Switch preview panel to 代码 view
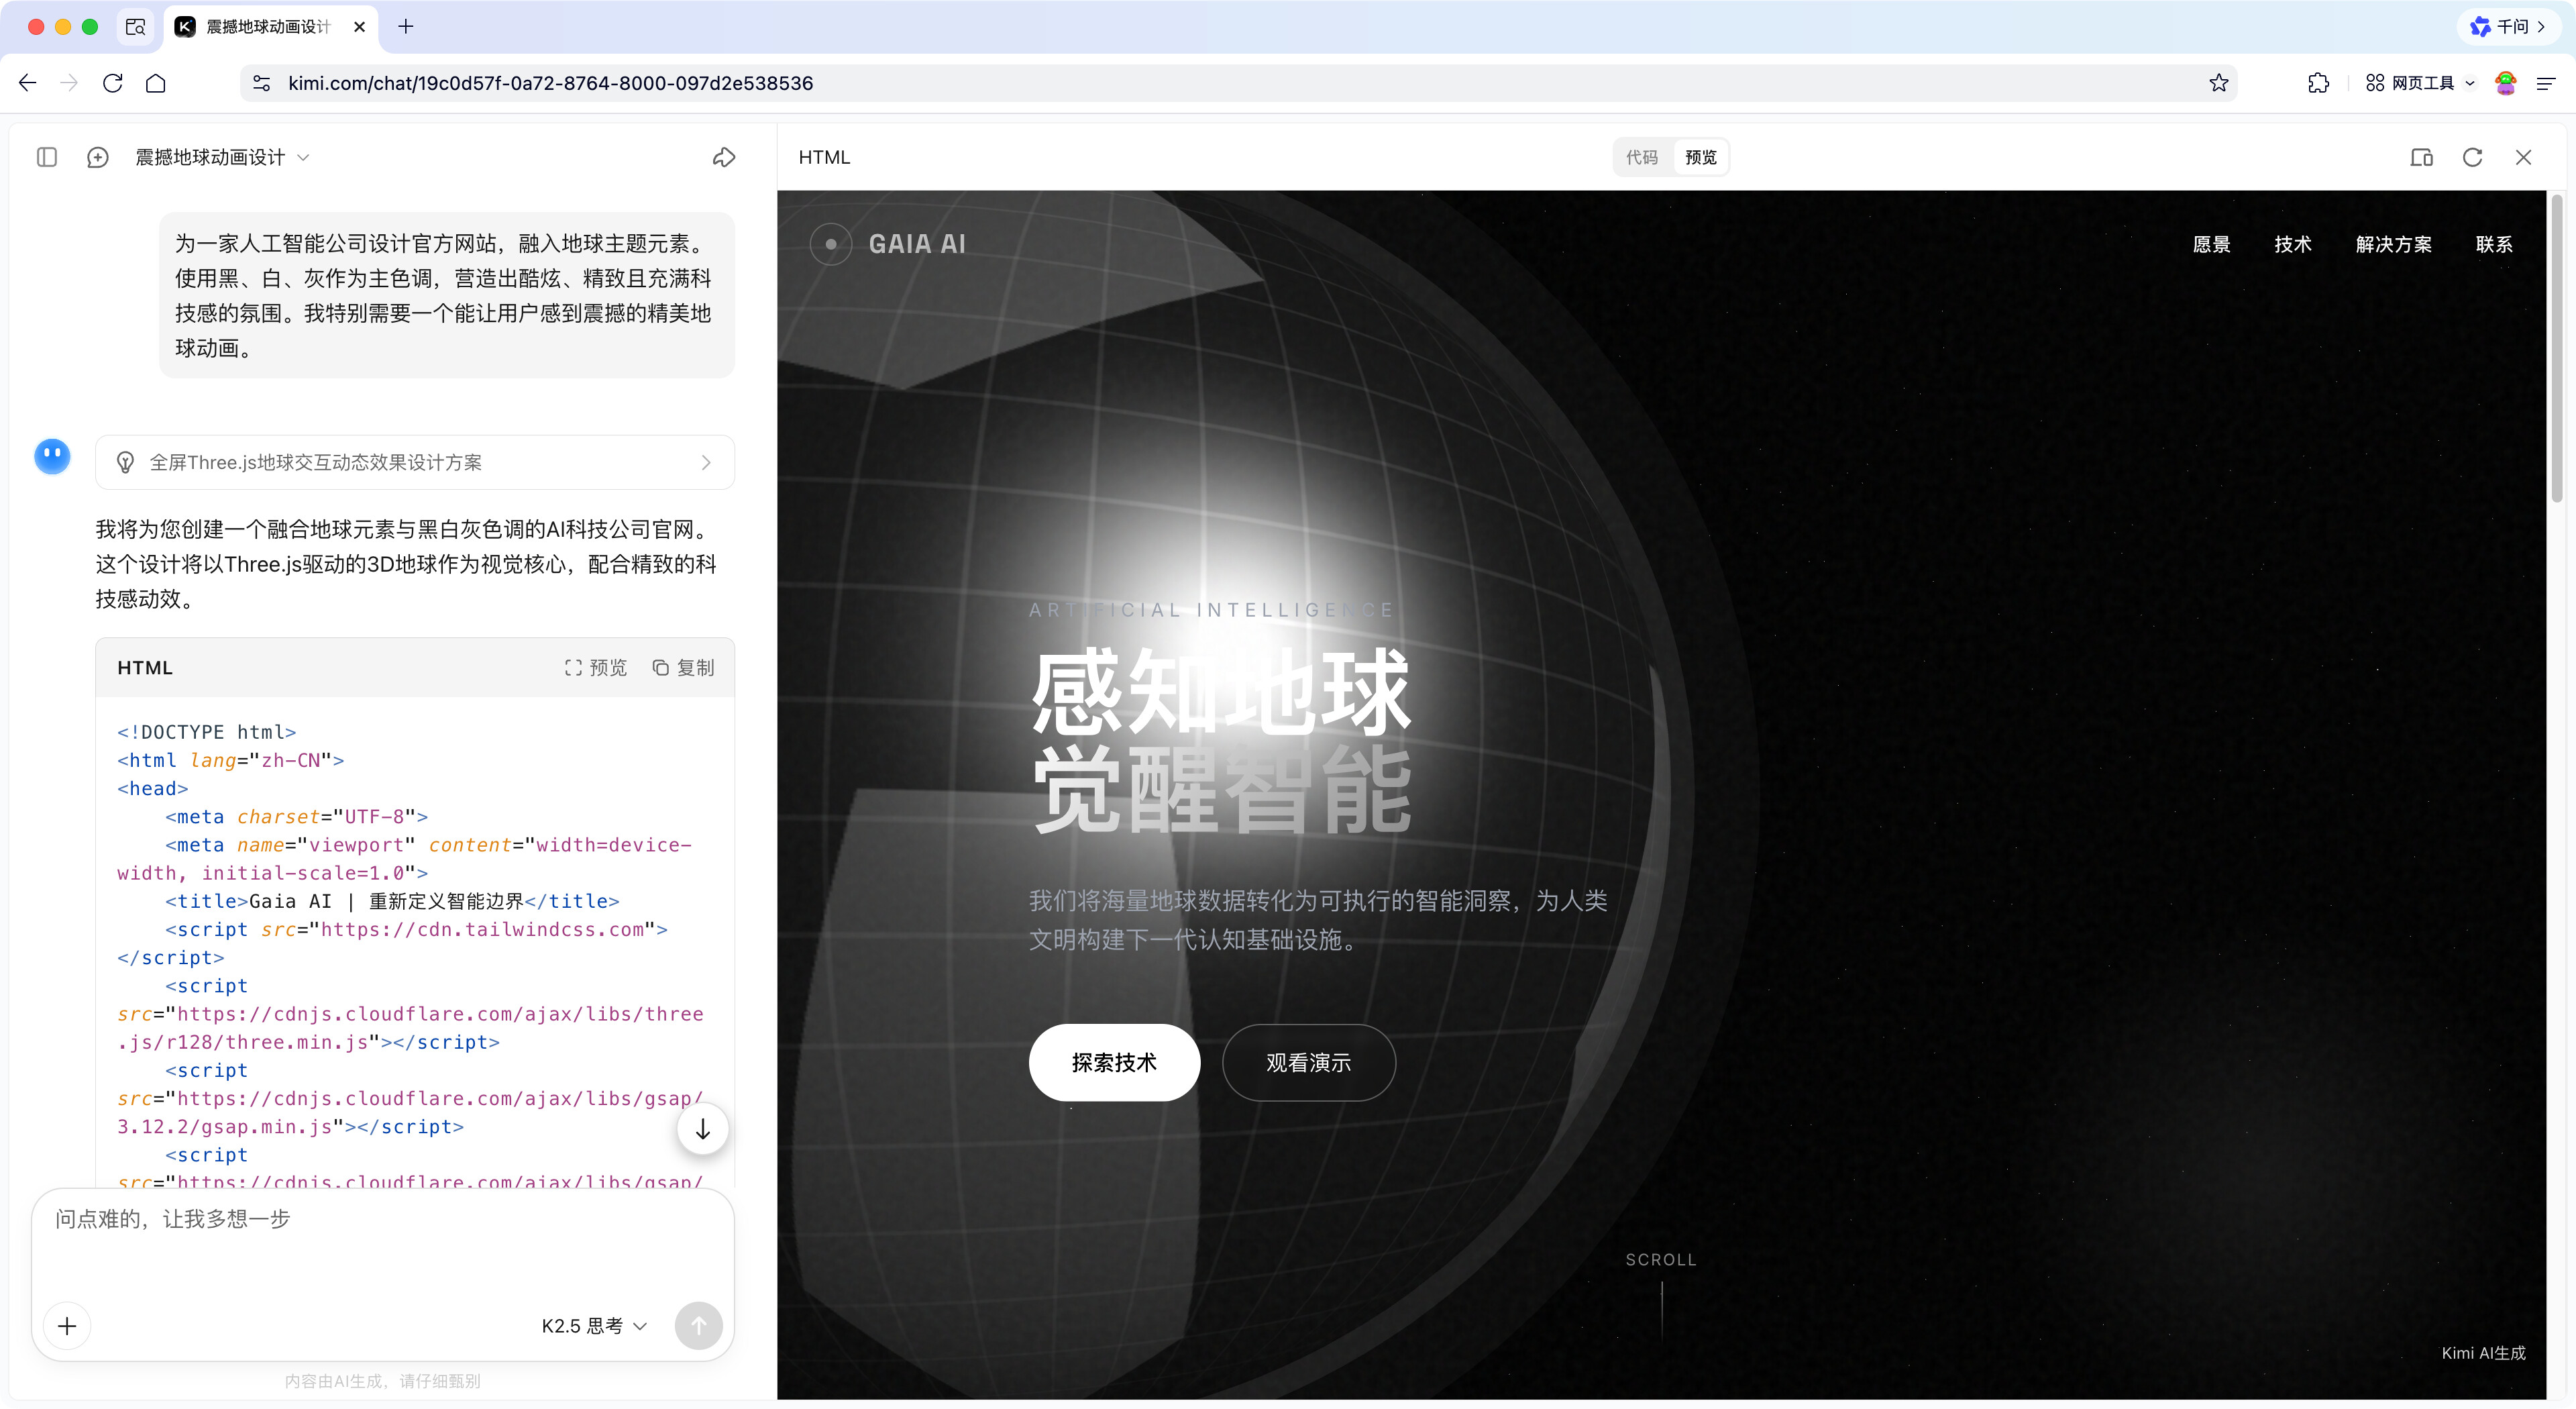Viewport: 2576px width, 1409px height. 1641,157
